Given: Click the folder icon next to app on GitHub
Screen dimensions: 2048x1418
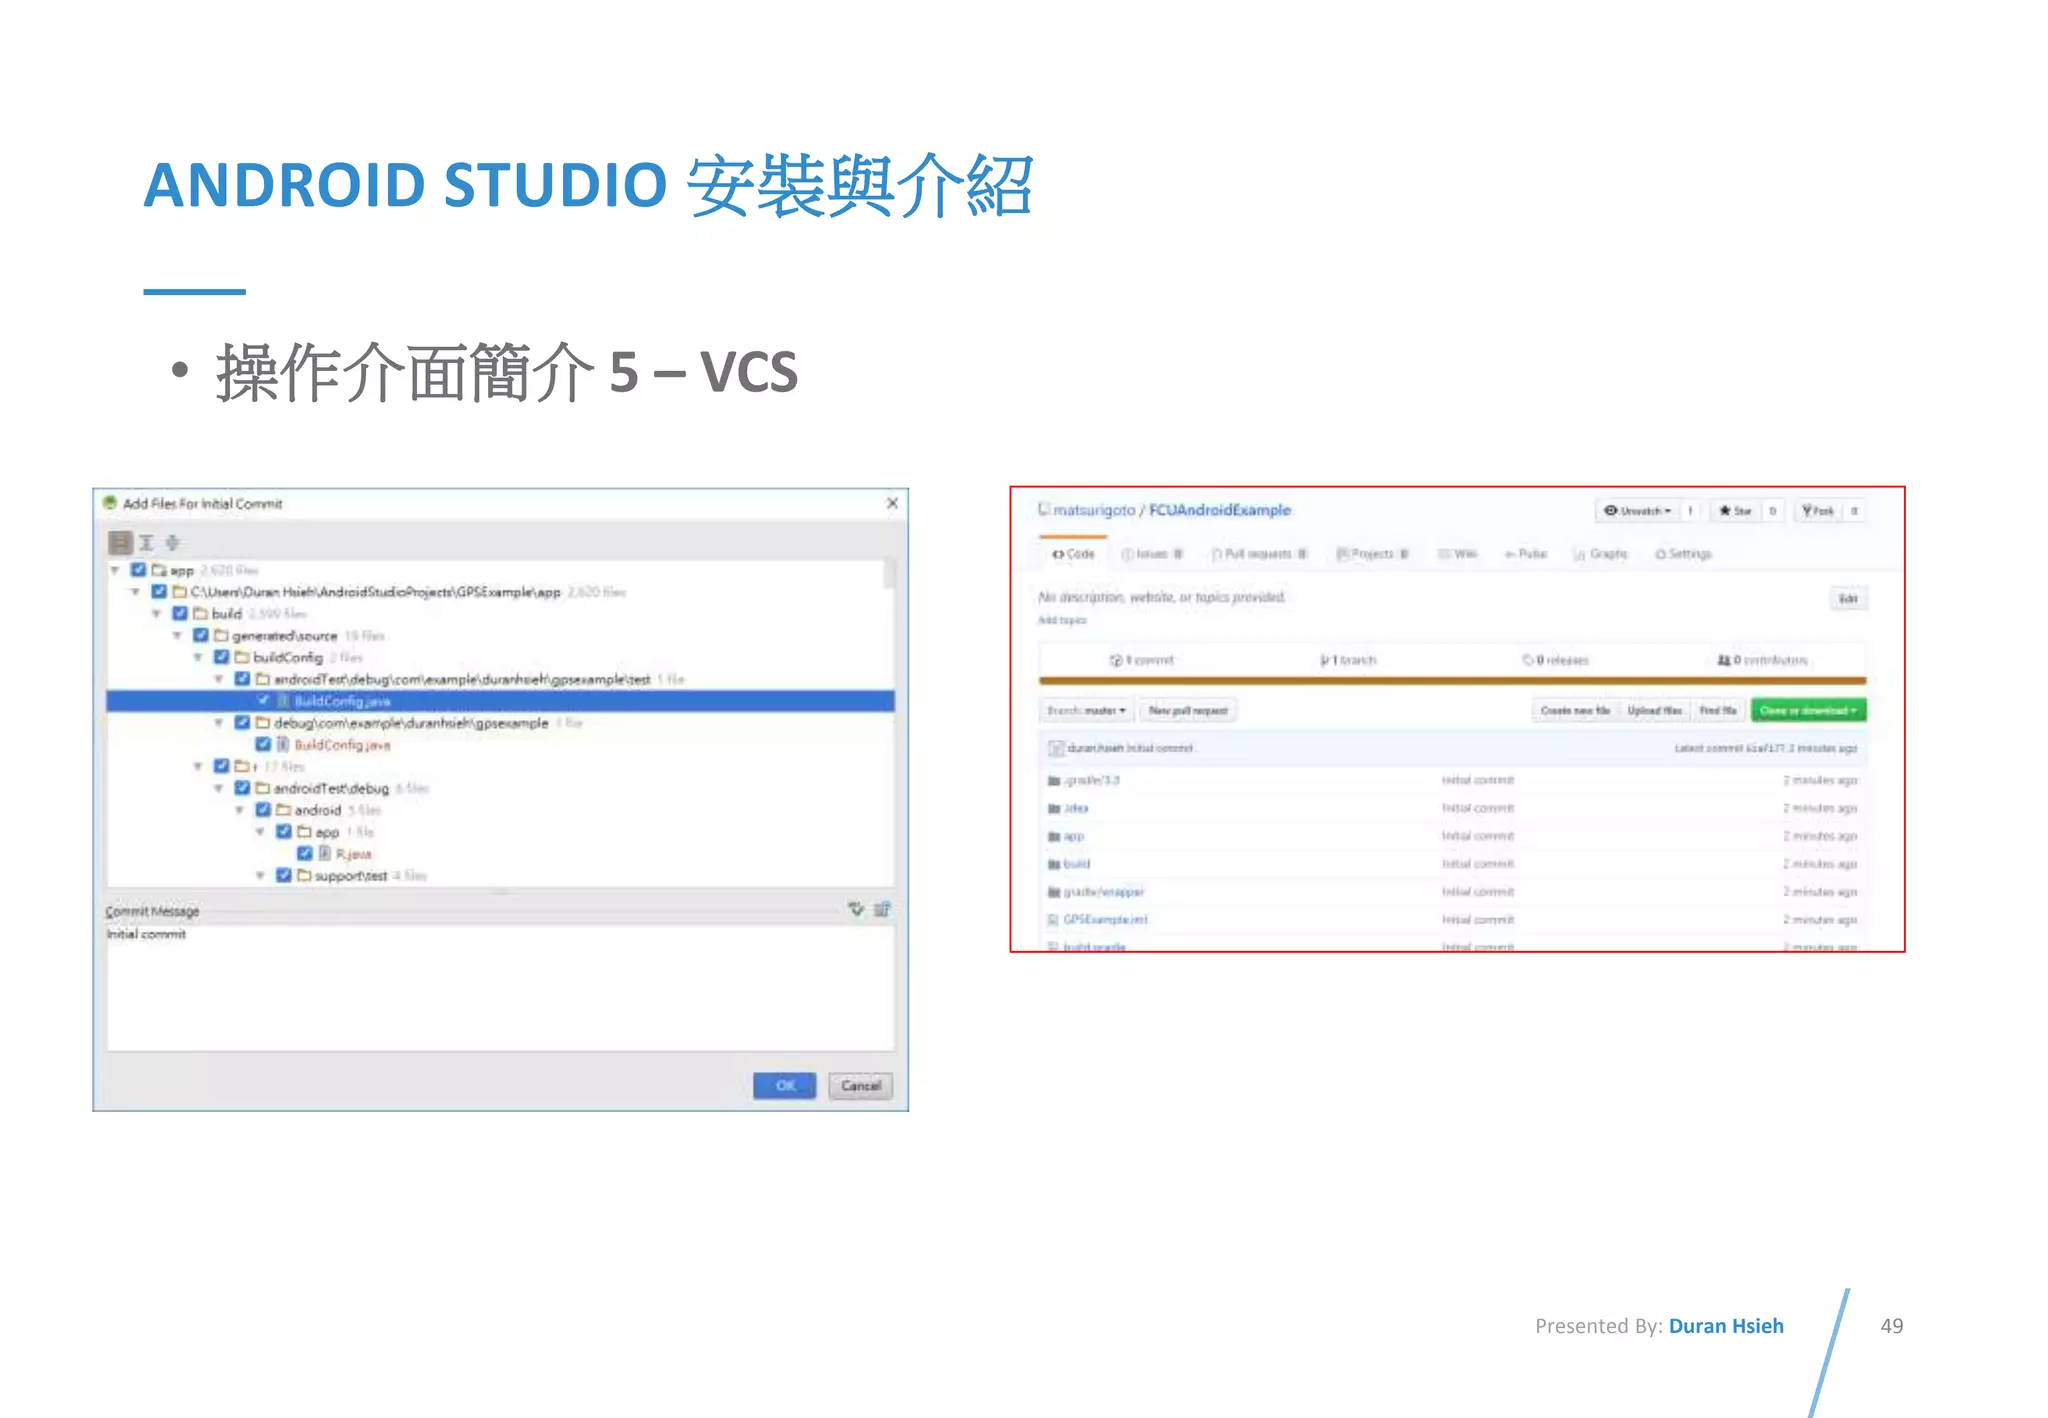Looking at the screenshot, I should click(1053, 836).
